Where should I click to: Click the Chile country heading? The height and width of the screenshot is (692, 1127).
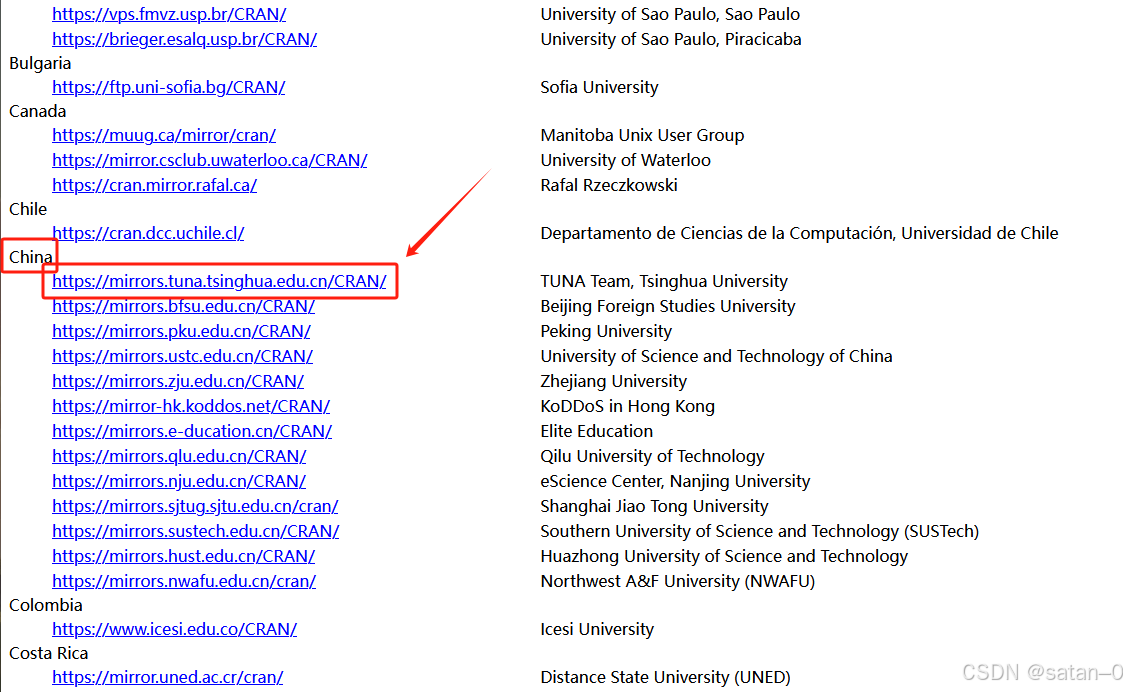(28, 210)
